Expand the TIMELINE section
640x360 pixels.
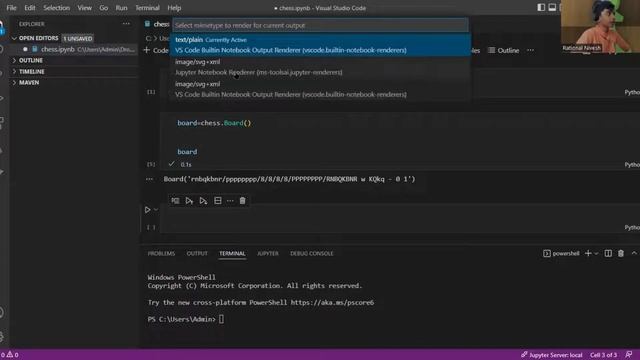click(x=31, y=71)
